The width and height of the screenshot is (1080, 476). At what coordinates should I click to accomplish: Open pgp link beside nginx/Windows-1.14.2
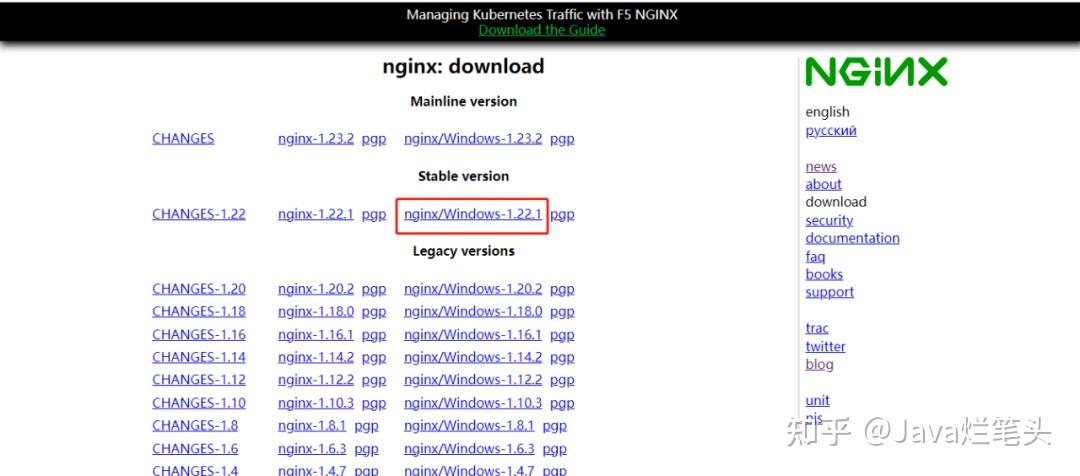click(562, 358)
